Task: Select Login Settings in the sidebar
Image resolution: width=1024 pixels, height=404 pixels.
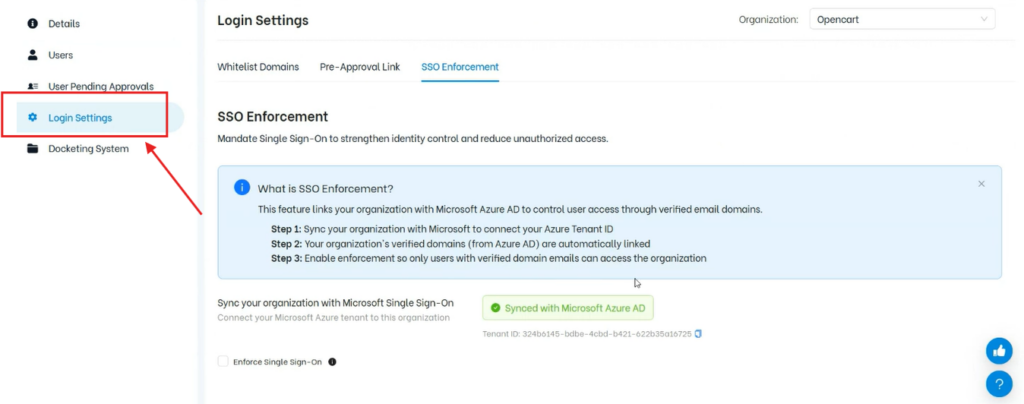Action: 80,118
